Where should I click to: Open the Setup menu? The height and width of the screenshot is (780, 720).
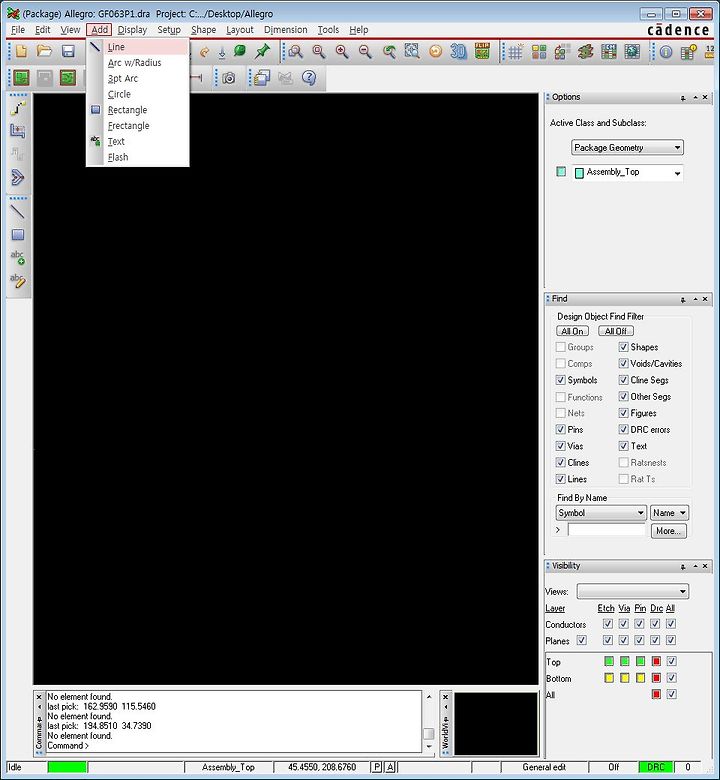point(169,30)
